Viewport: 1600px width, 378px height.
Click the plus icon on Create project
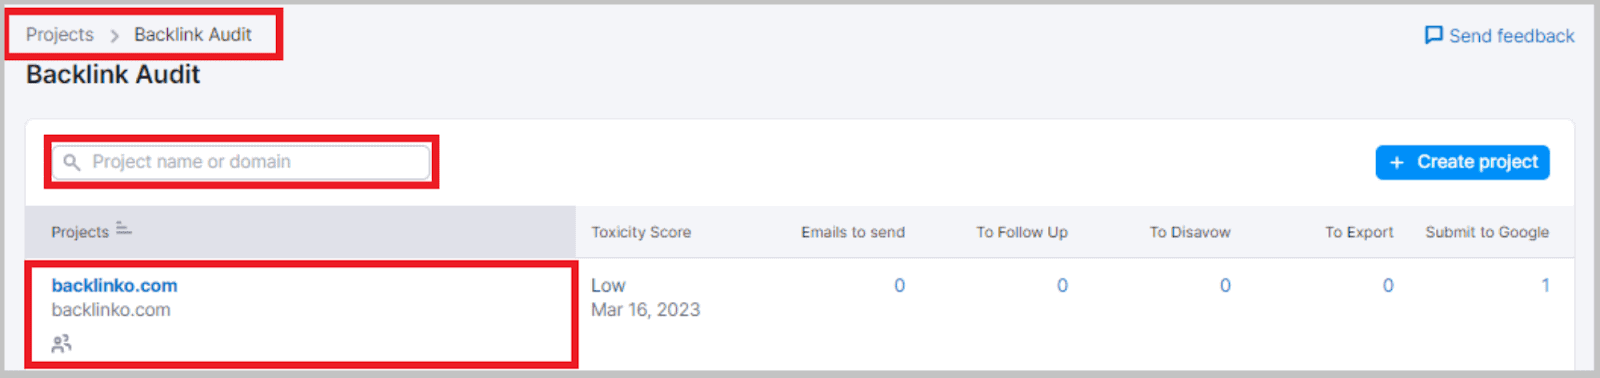[x=1397, y=162]
